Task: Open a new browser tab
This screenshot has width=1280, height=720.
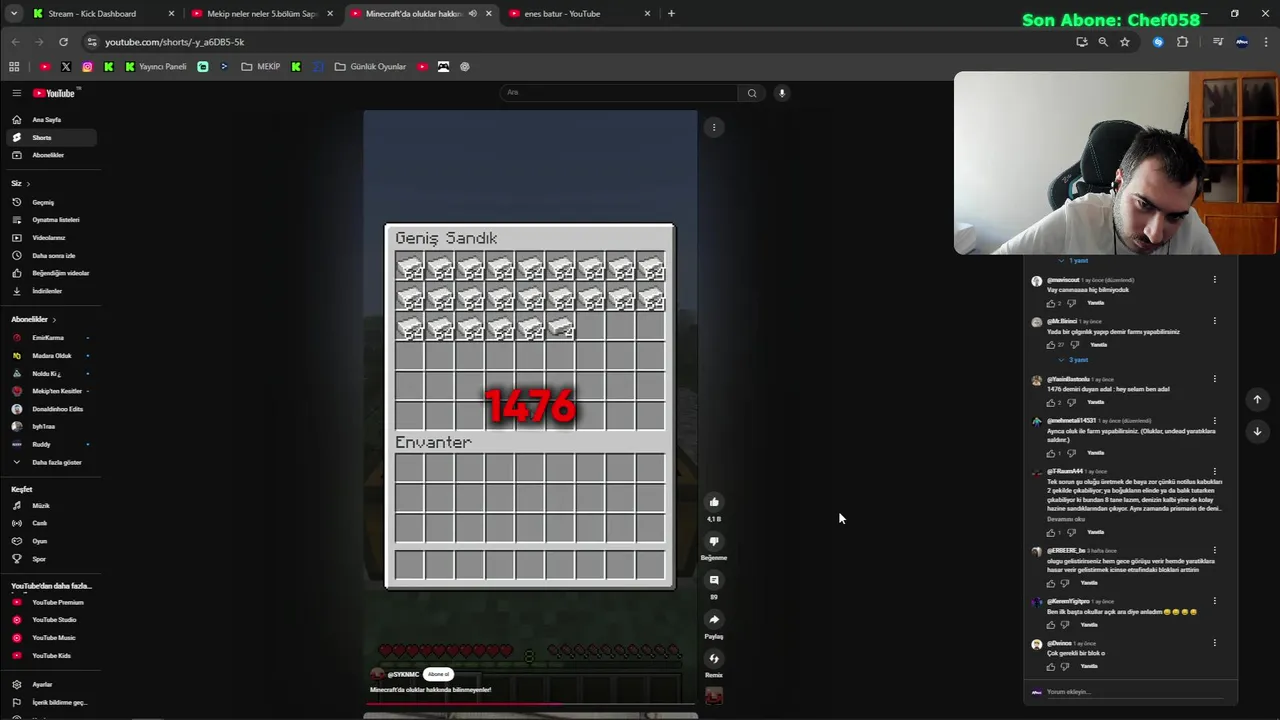Action: pos(671,14)
